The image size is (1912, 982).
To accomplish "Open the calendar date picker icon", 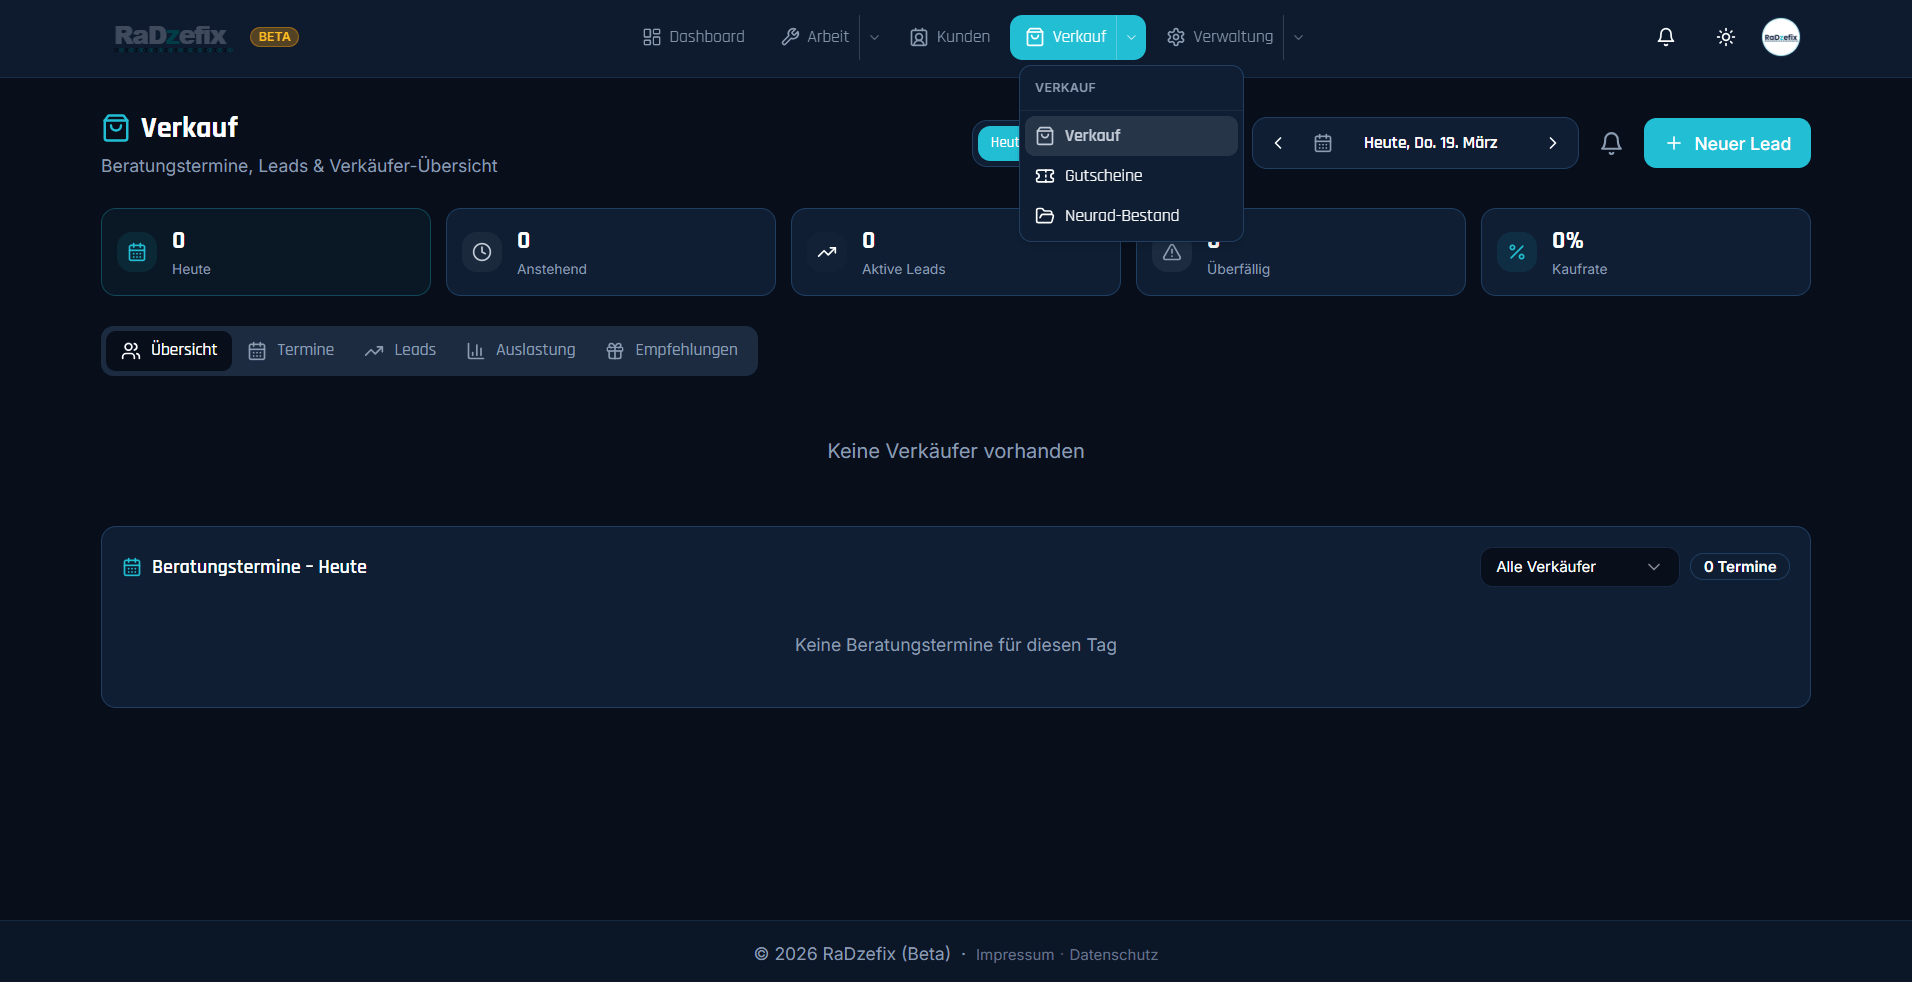I will pyautogui.click(x=1322, y=143).
